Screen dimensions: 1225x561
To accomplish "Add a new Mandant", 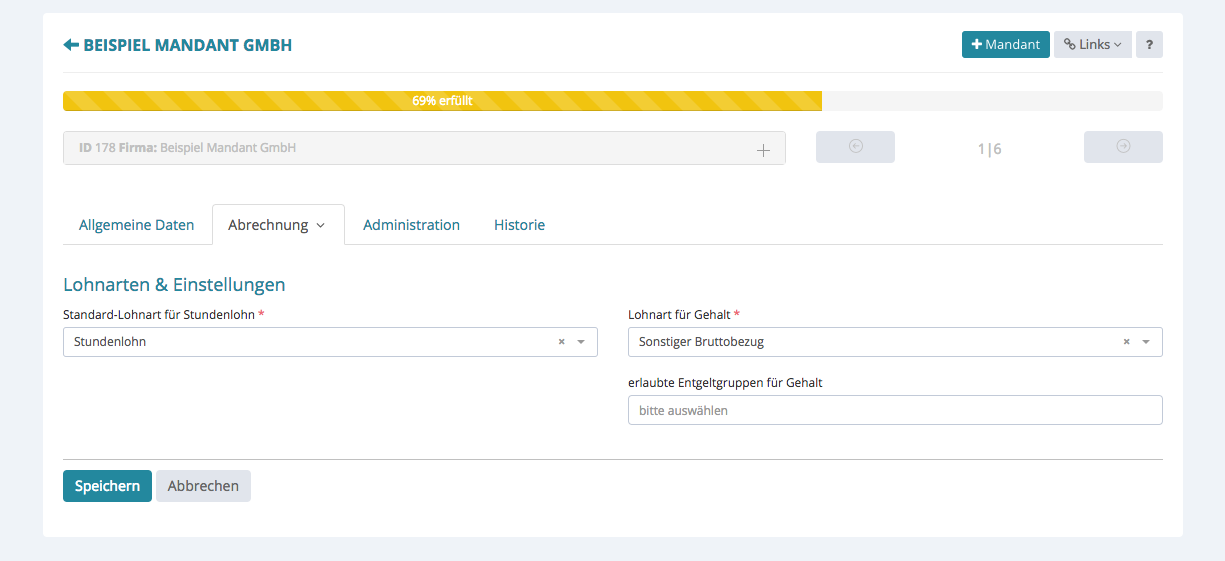I will (1005, 45).
